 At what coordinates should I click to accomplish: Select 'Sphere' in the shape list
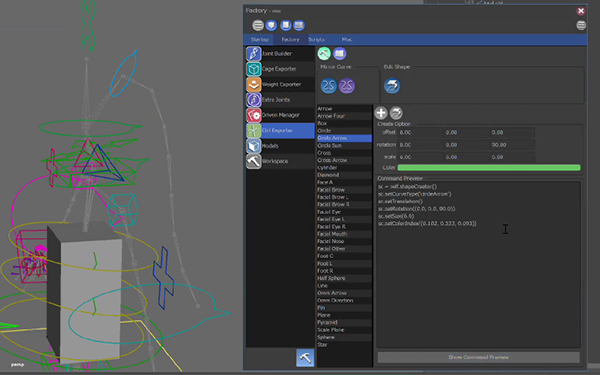coord(344,337)
